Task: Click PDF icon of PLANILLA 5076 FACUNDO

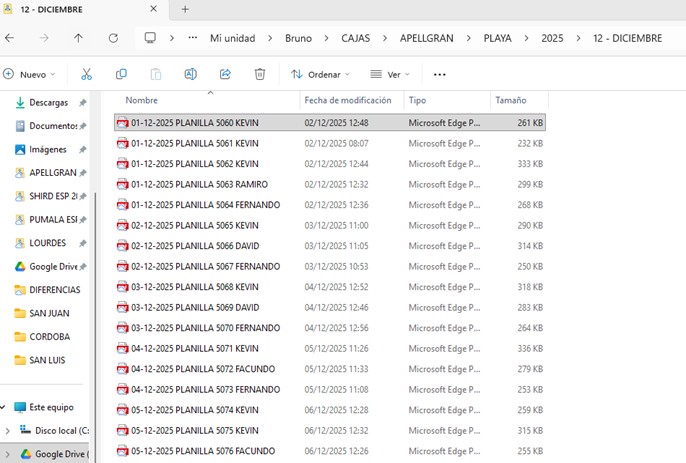Action: pos(122,451)
